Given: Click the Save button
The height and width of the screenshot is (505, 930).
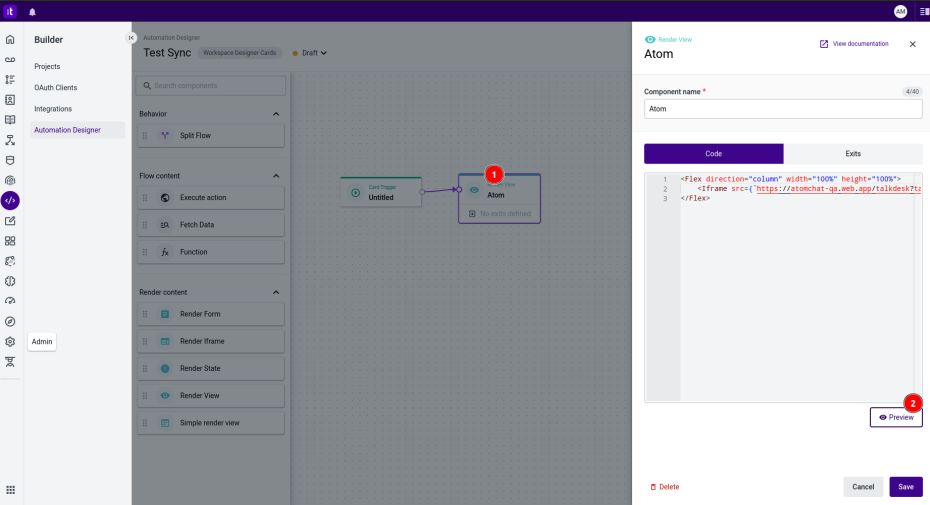Looking at the screenshot, I should [x=905, y=487].
